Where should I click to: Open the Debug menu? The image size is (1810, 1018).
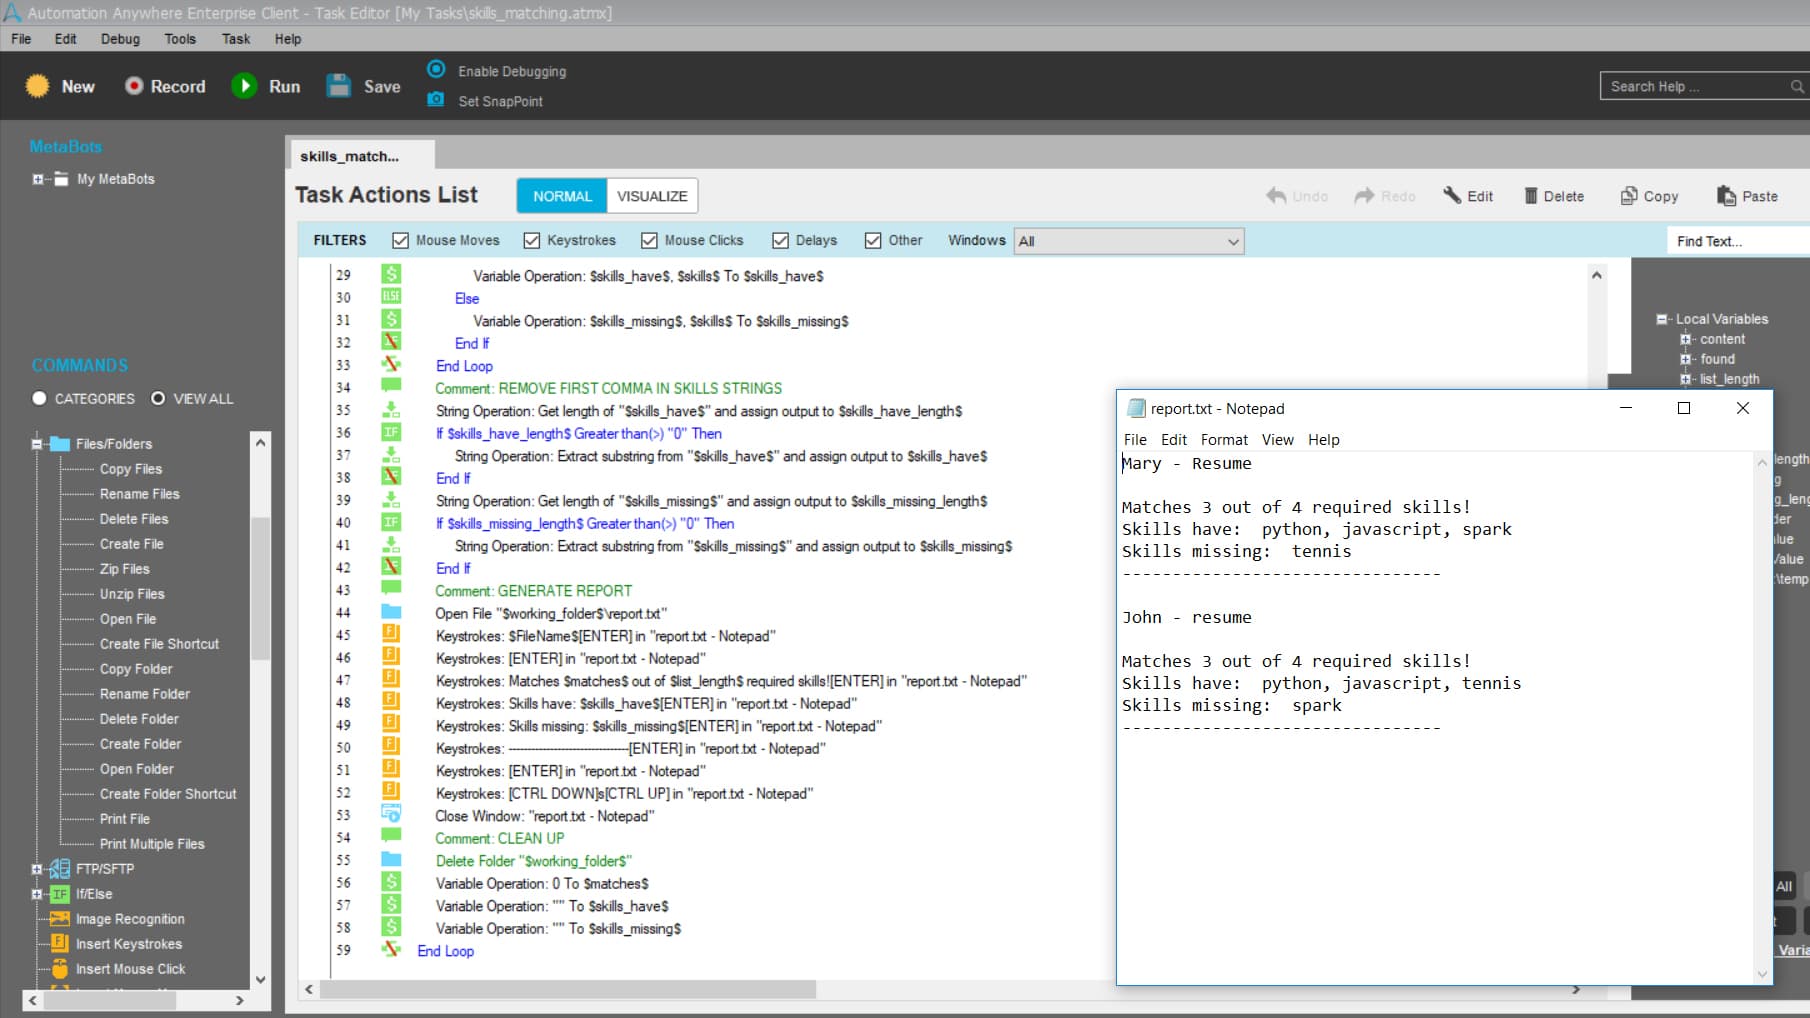(x=120, y=39)
